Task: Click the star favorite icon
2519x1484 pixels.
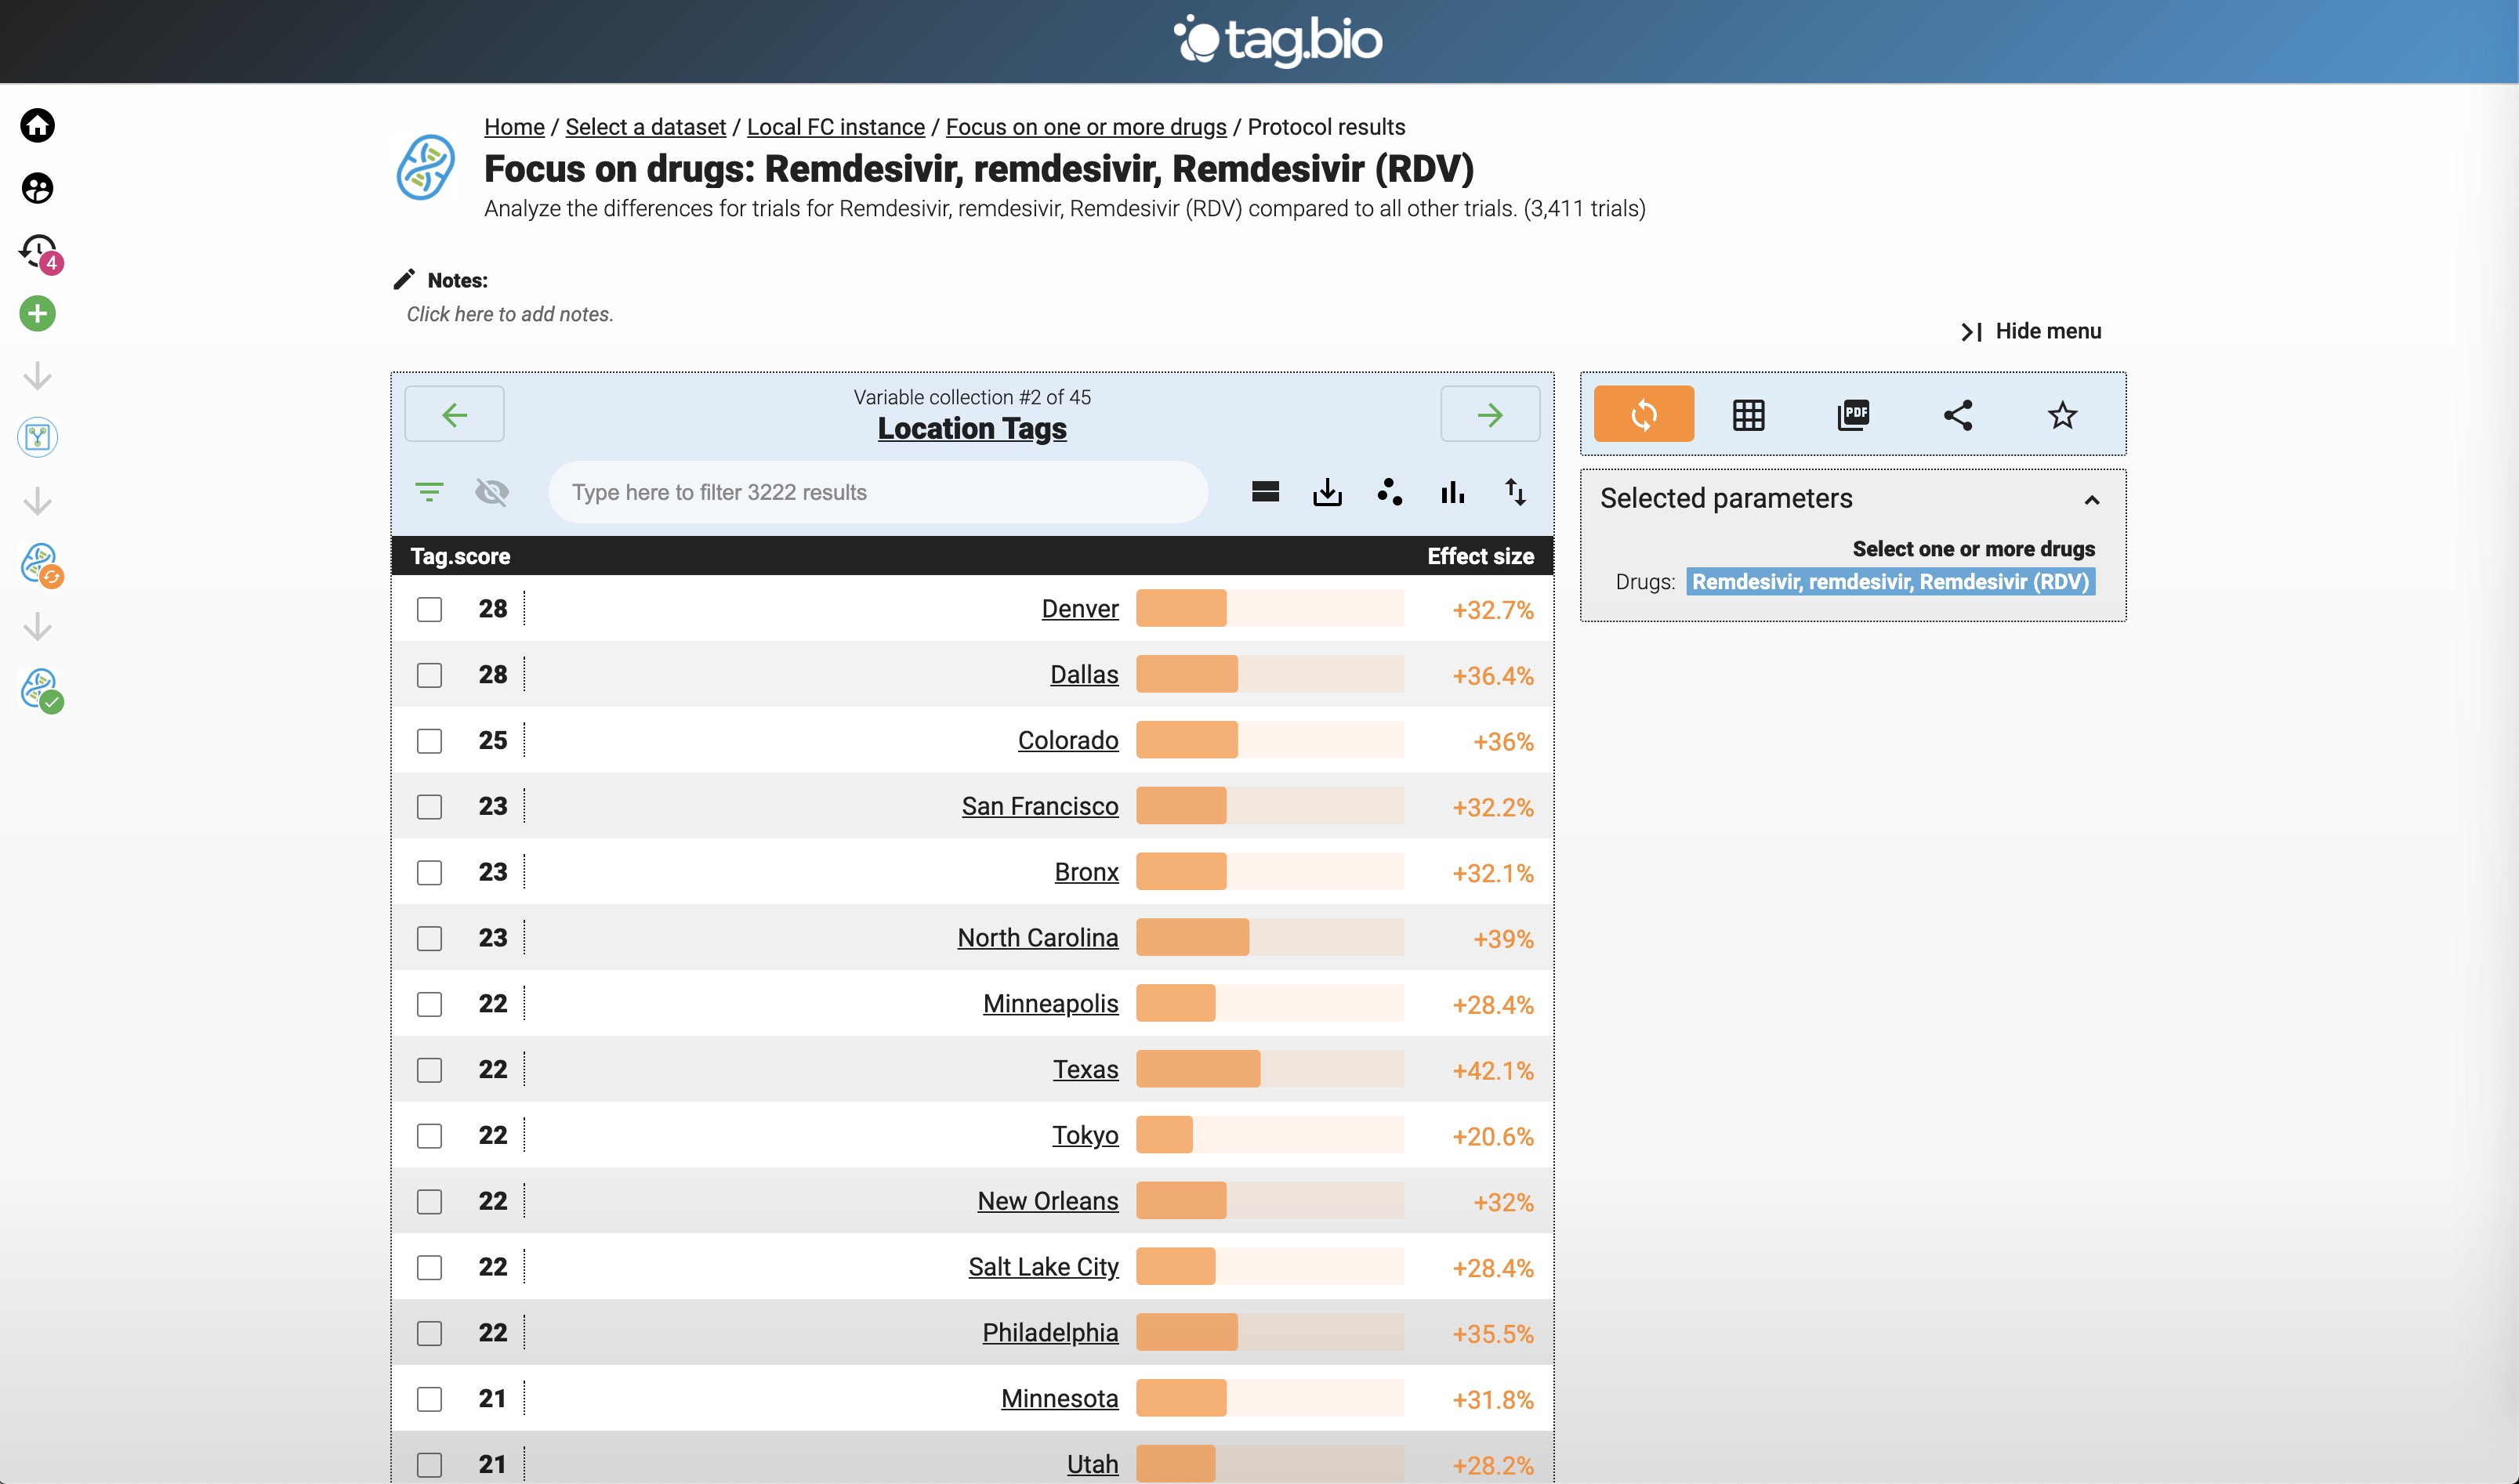Action: coord(2062,415)
